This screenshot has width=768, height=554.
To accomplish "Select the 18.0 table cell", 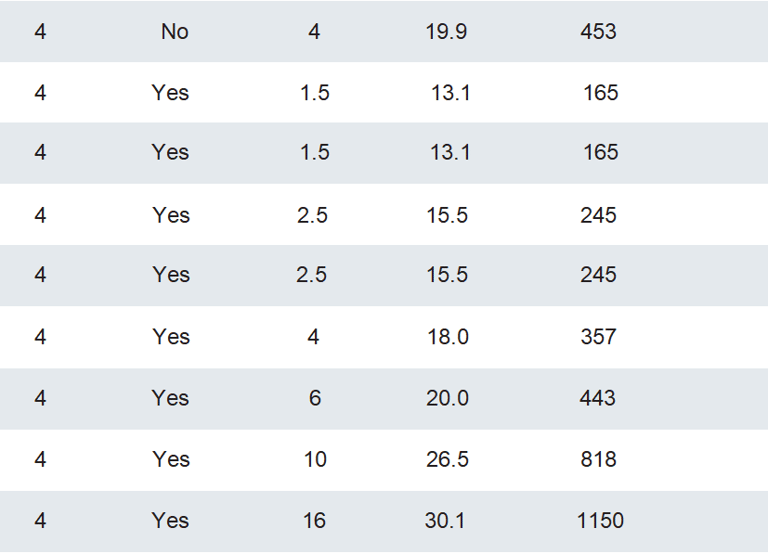I will pyautogui.click(x=447, y=337).
